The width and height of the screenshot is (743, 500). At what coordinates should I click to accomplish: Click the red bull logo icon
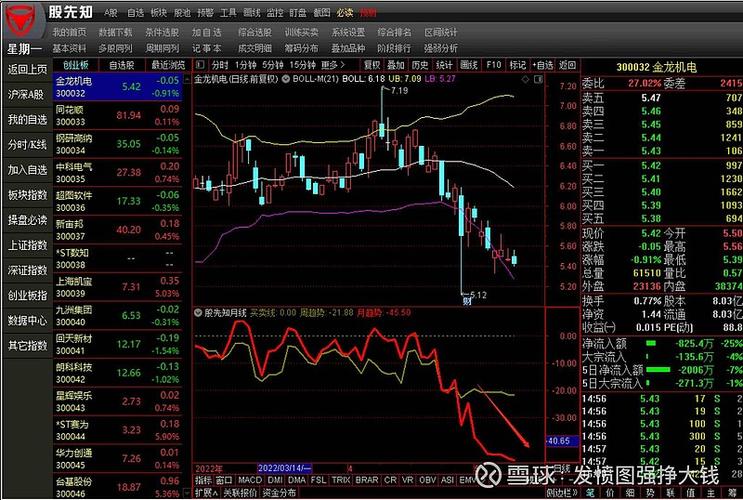(x=20, y=21)
